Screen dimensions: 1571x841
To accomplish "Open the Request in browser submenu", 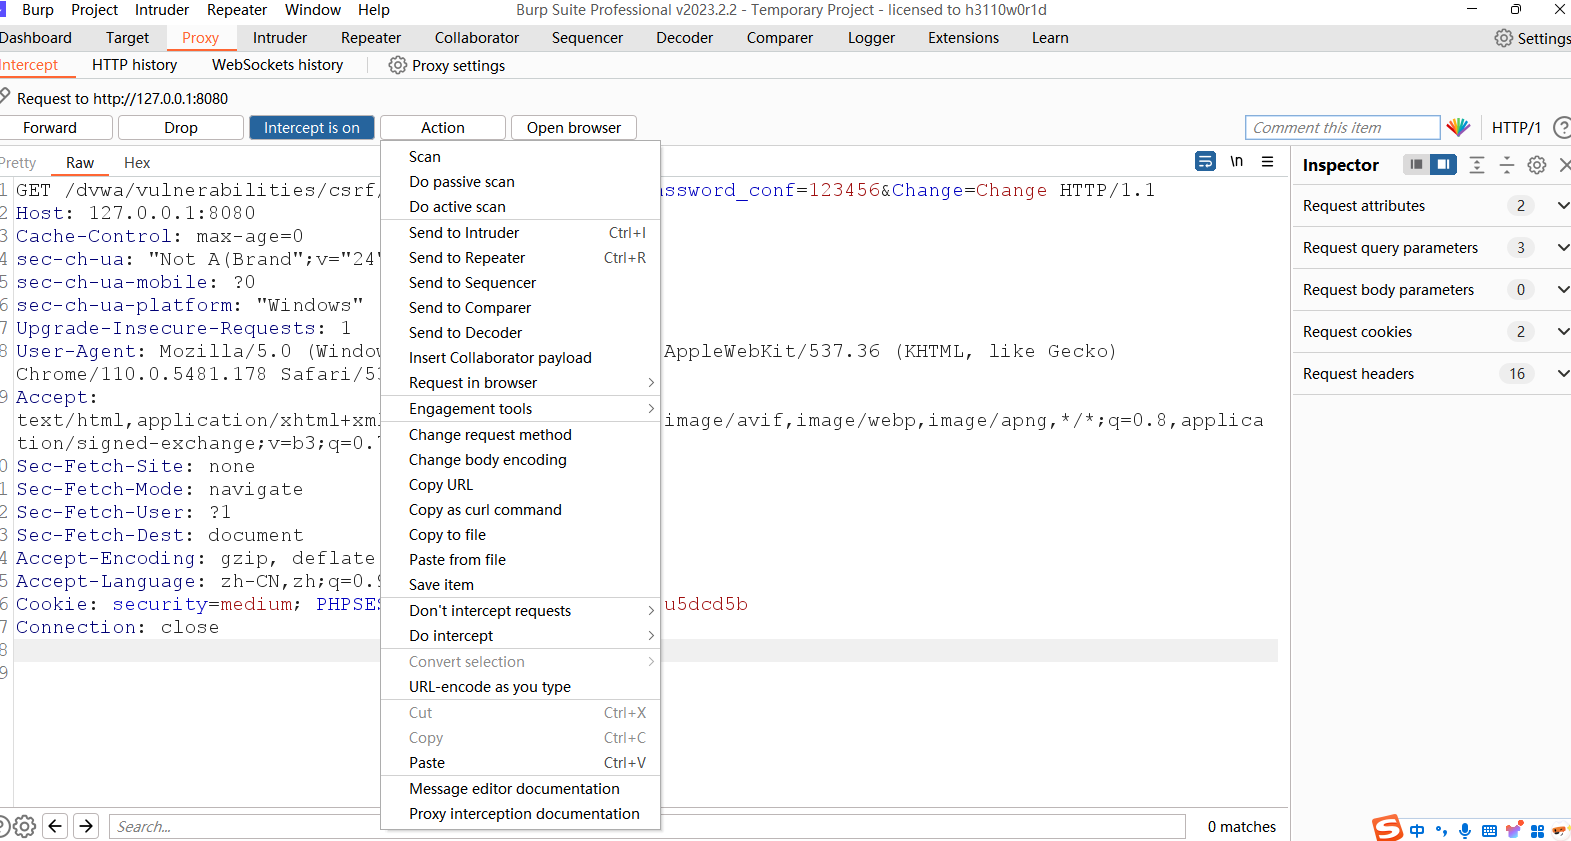I will tap(521, 382).
